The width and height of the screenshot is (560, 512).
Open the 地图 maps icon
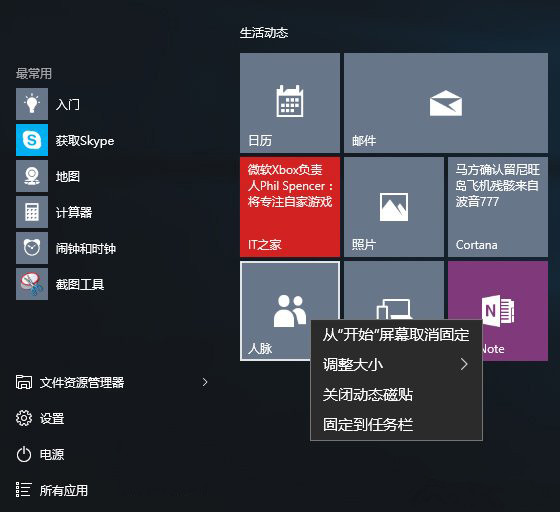tap(32, 176)
